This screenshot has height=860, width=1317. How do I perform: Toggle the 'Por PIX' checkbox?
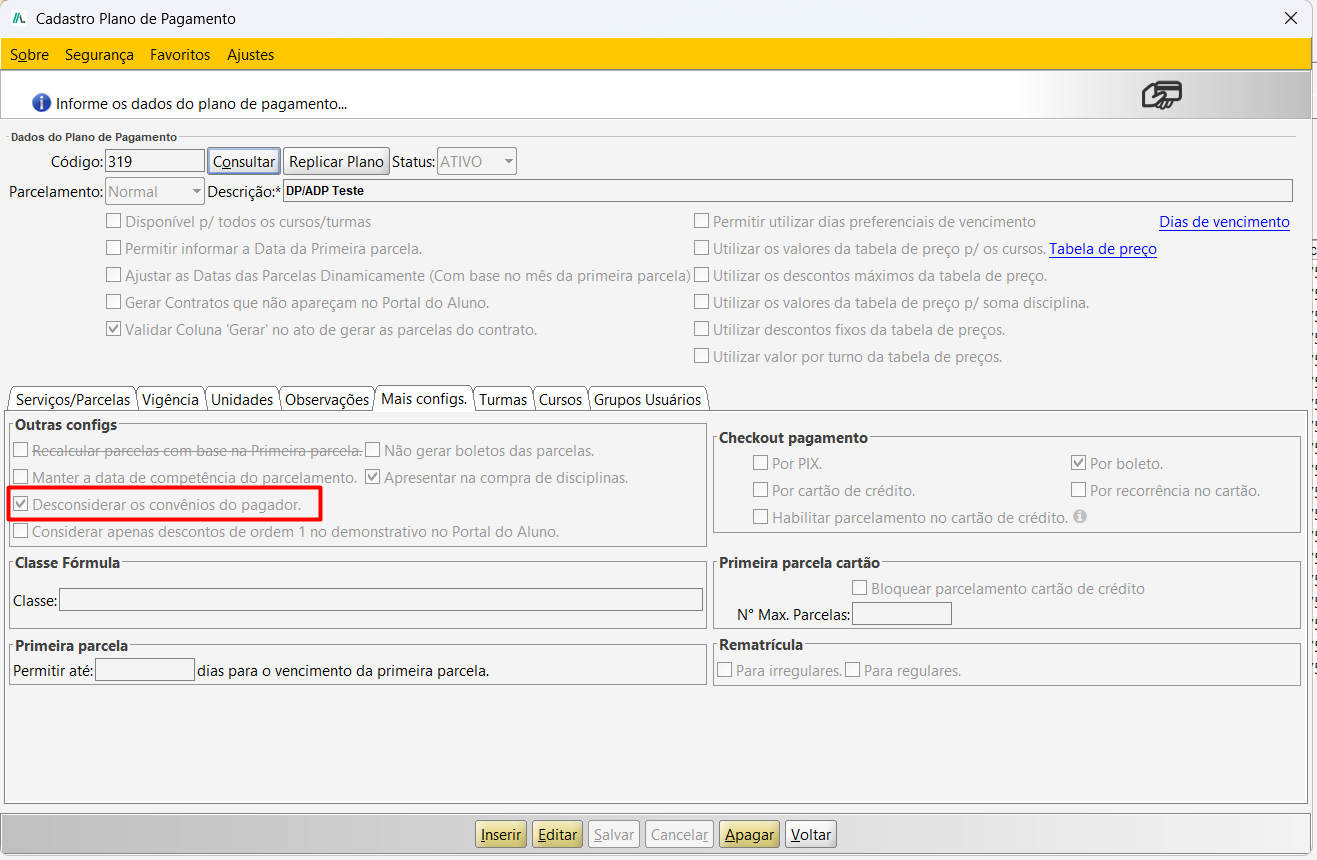pos(761,464)
